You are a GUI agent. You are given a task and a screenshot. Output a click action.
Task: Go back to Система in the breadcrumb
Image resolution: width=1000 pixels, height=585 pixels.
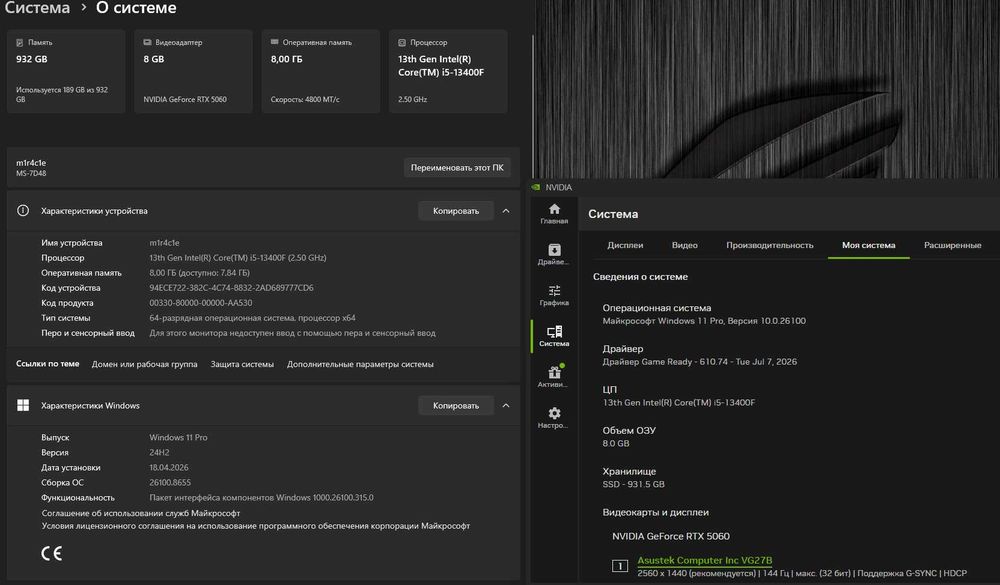click(37, 8)
